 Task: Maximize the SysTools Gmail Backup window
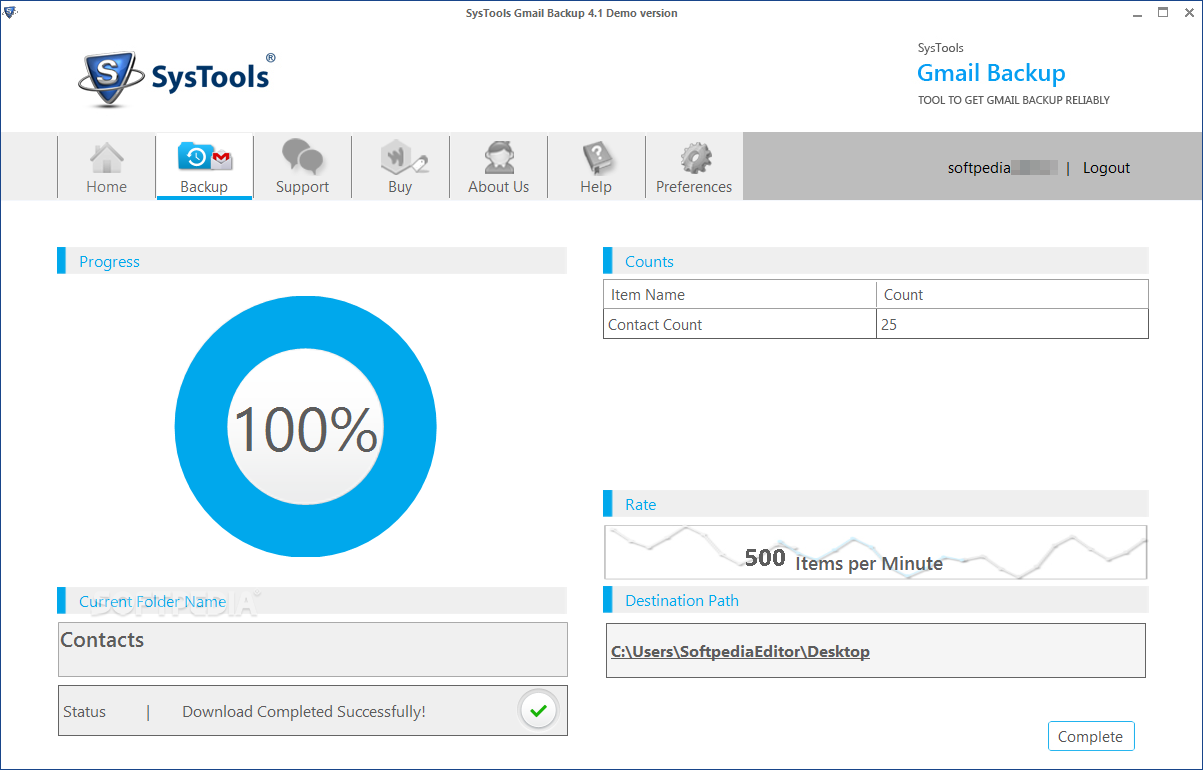click(1163, 13)
